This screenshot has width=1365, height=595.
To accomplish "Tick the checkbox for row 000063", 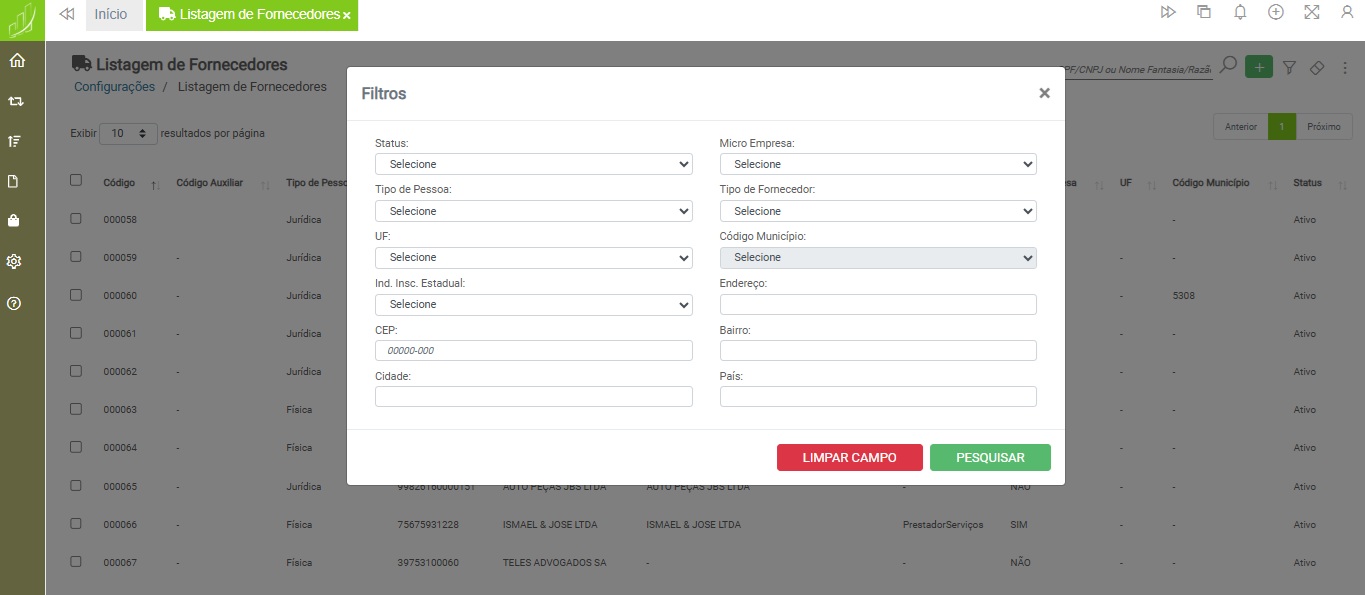I will point(76,408).
